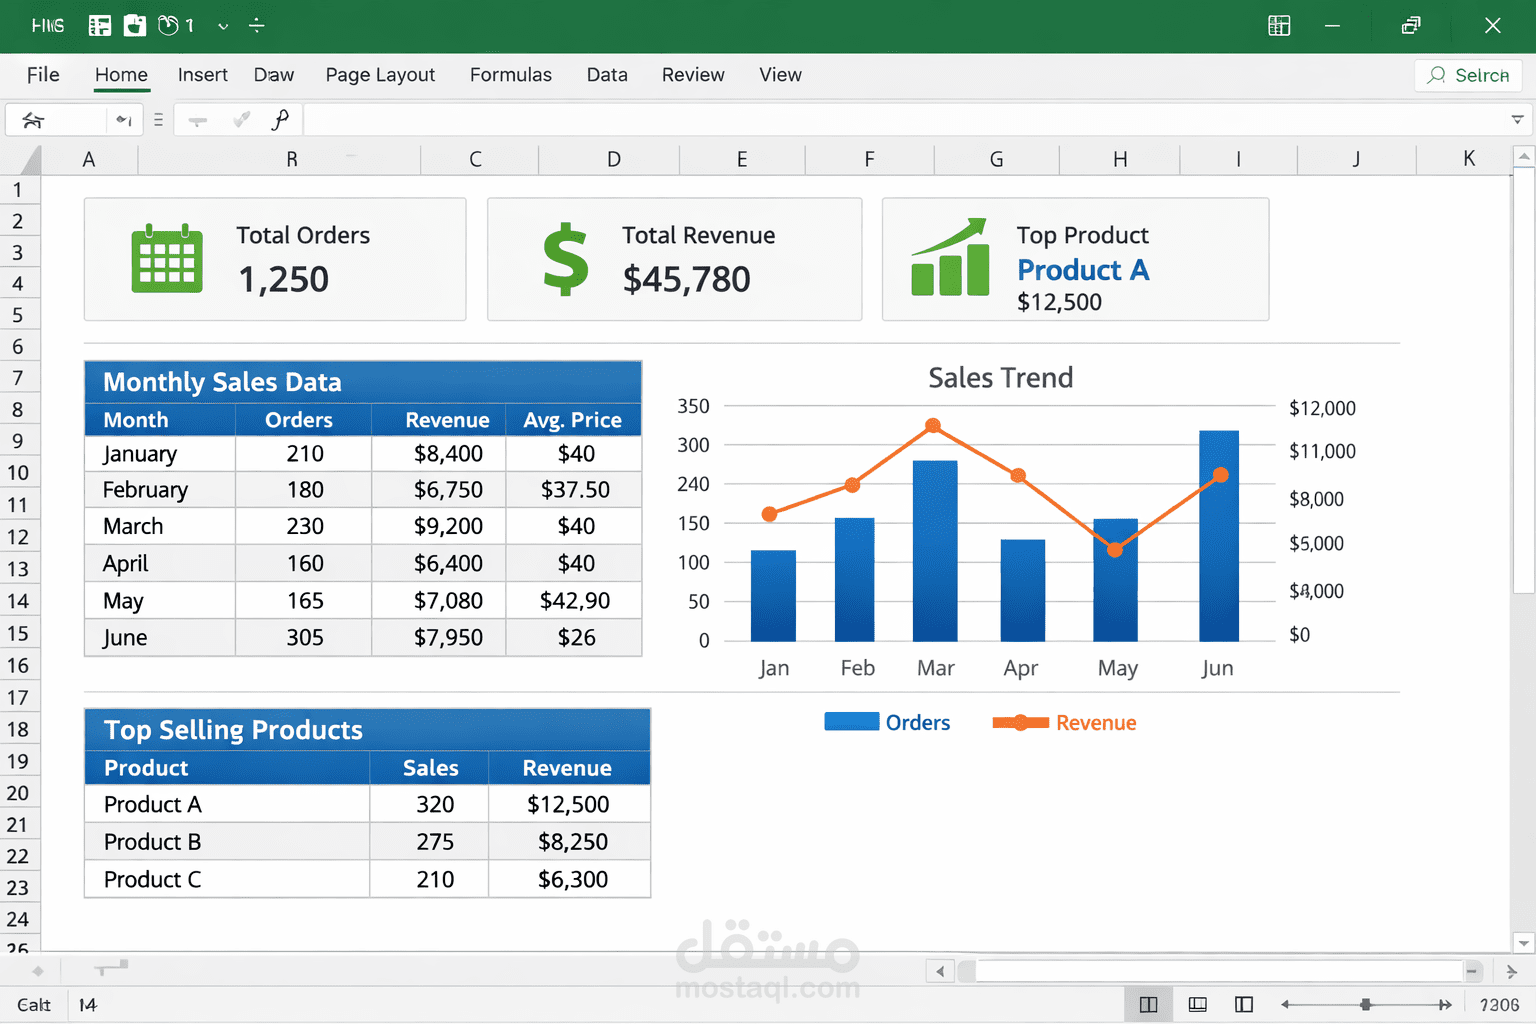The width and height of the screenshot is (1536, 1024).
Task: Click the green dollar sign icon
Action: coord(566,259)
